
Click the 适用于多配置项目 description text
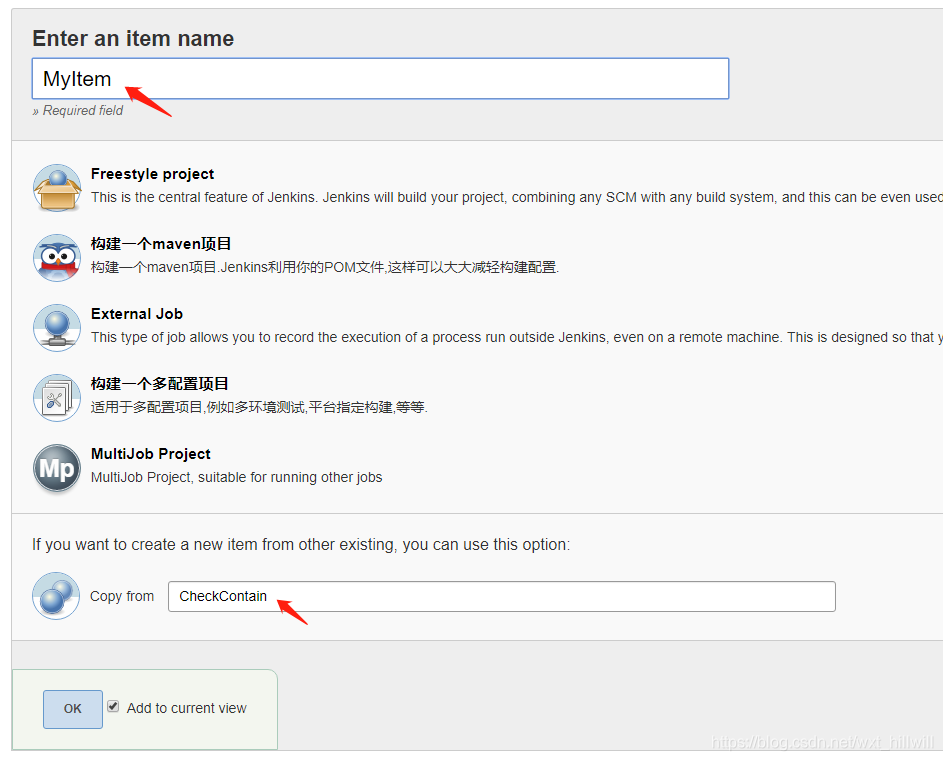coord(259,407)
